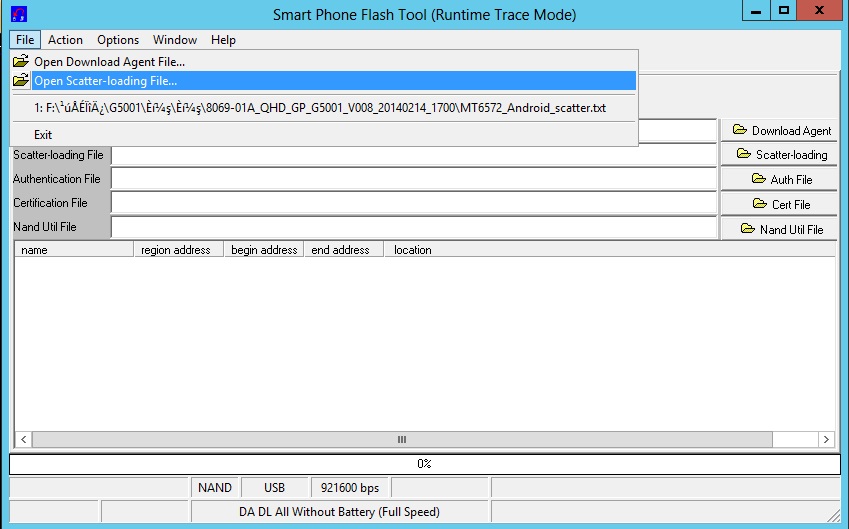This screenshot has height=529, width=849.
Task: Click the NAND status bar cell
Action: pyautogui.click(x=215, y=487)
